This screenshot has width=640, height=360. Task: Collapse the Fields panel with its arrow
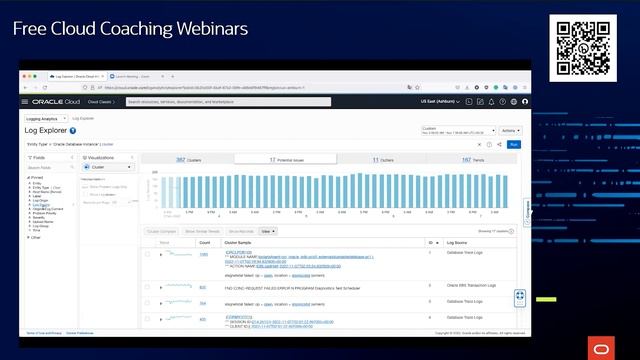click(x=72, y=158)
